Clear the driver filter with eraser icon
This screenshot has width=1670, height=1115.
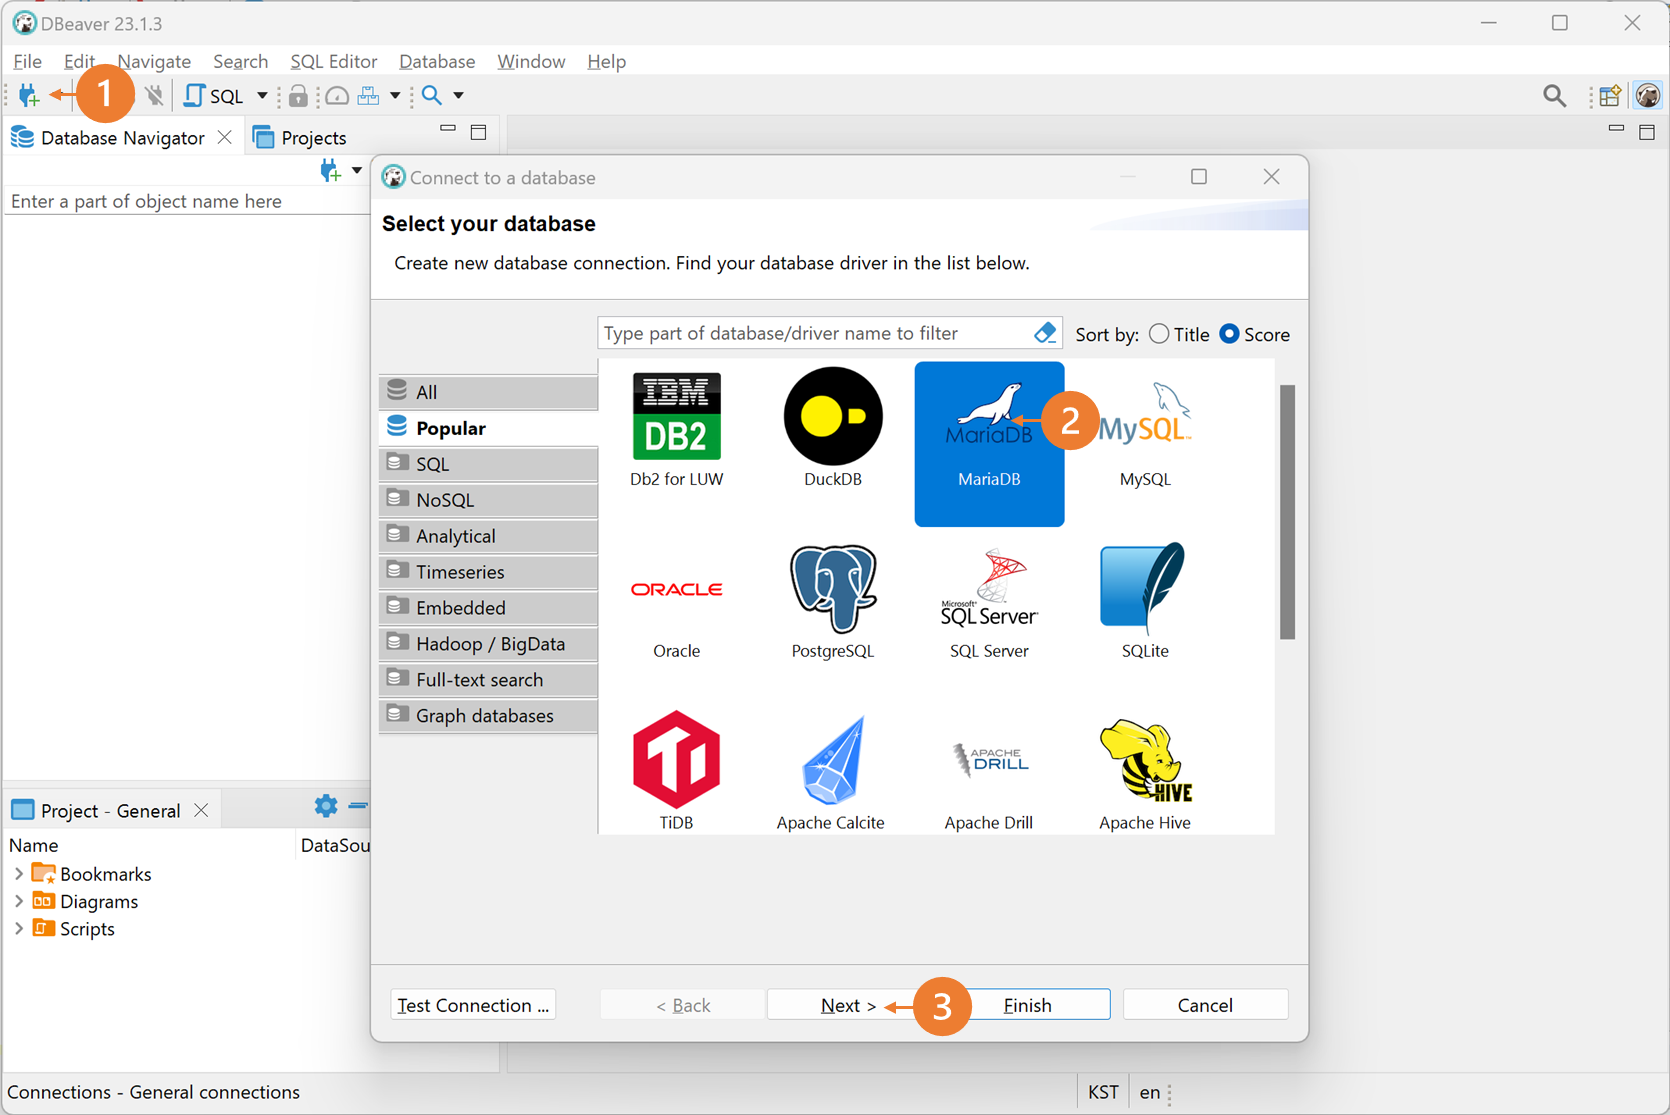coord(1045,333)
